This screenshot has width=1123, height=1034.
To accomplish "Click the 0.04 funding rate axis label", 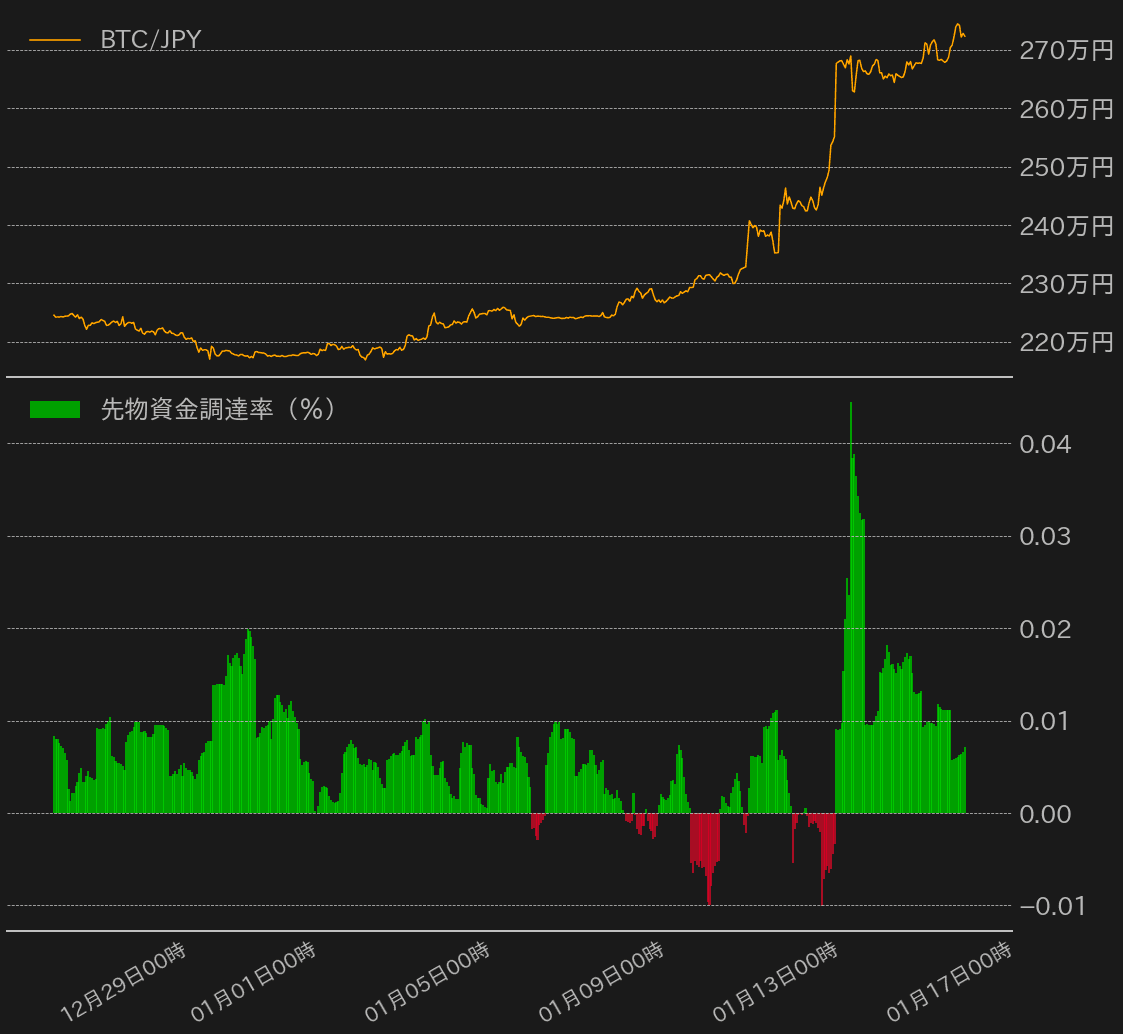I will 1045,444.
